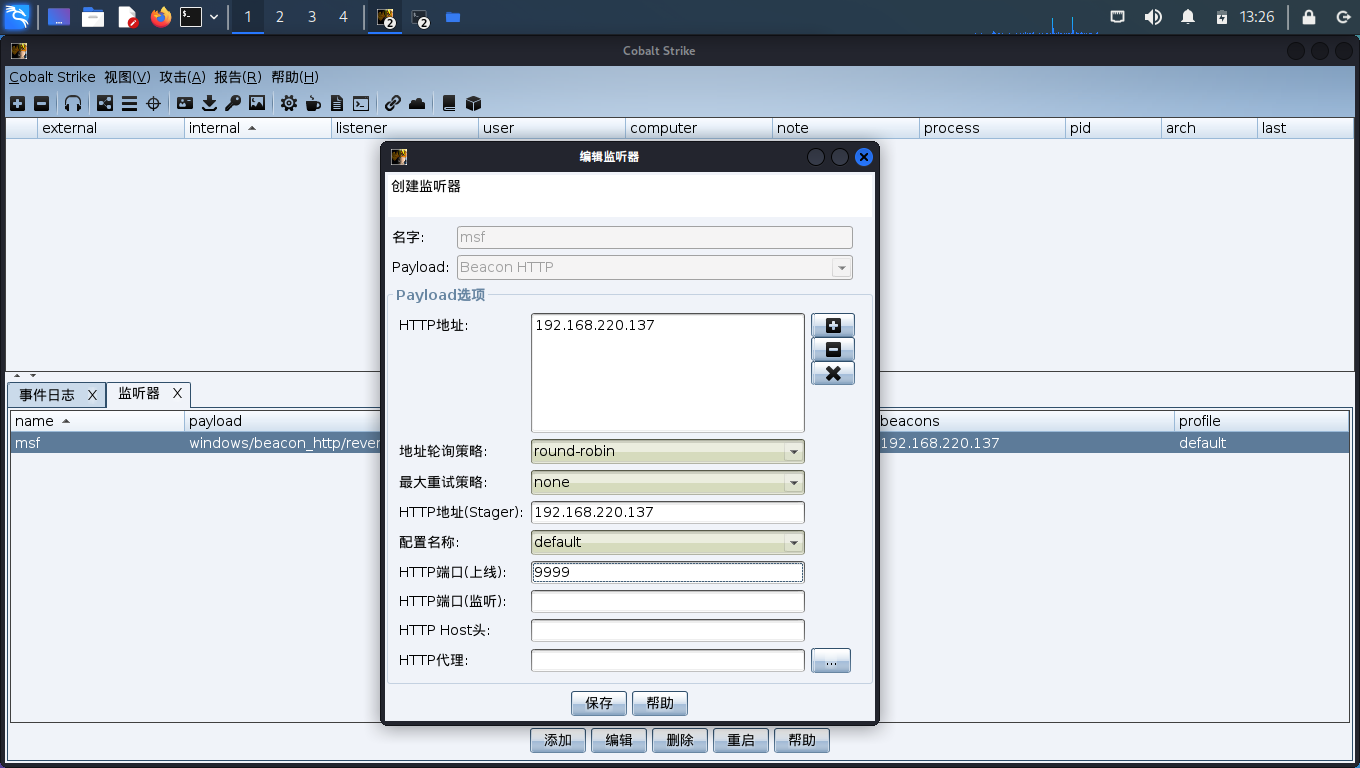Viewport: 1360px width, 768px height.
Task: Click the lock screen tray icon
Action: (x=1309, y=17)
